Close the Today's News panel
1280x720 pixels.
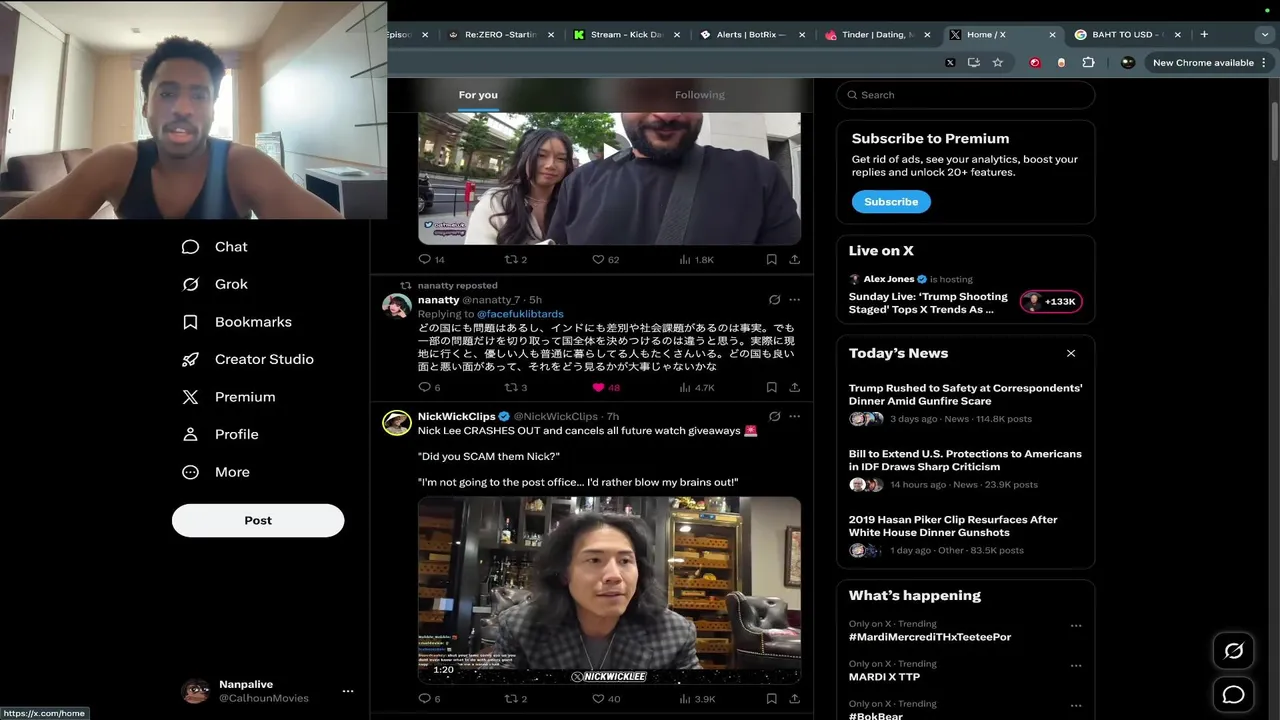coord(1071,353)
